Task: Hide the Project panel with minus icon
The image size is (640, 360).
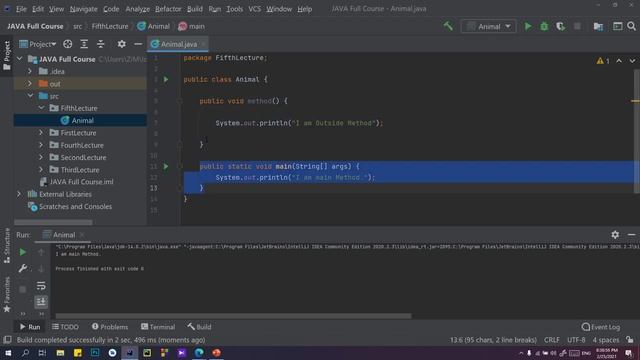Action: pyautogui.click(x=138, y=44)
